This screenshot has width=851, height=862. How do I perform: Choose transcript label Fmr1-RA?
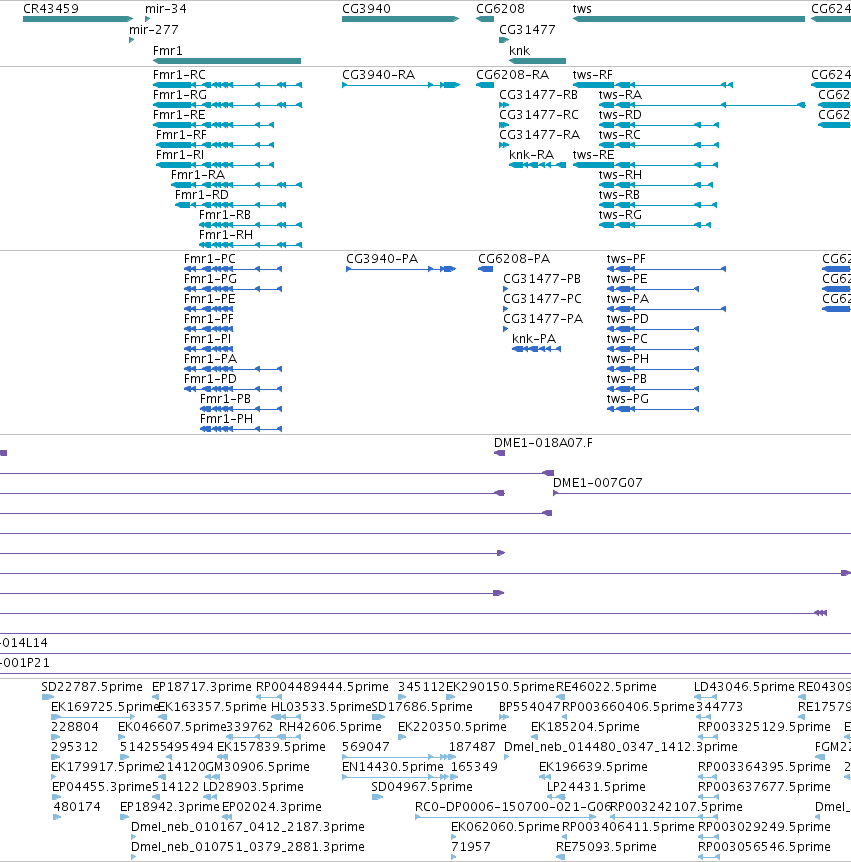pyautogui.click(x=198, y=175)
